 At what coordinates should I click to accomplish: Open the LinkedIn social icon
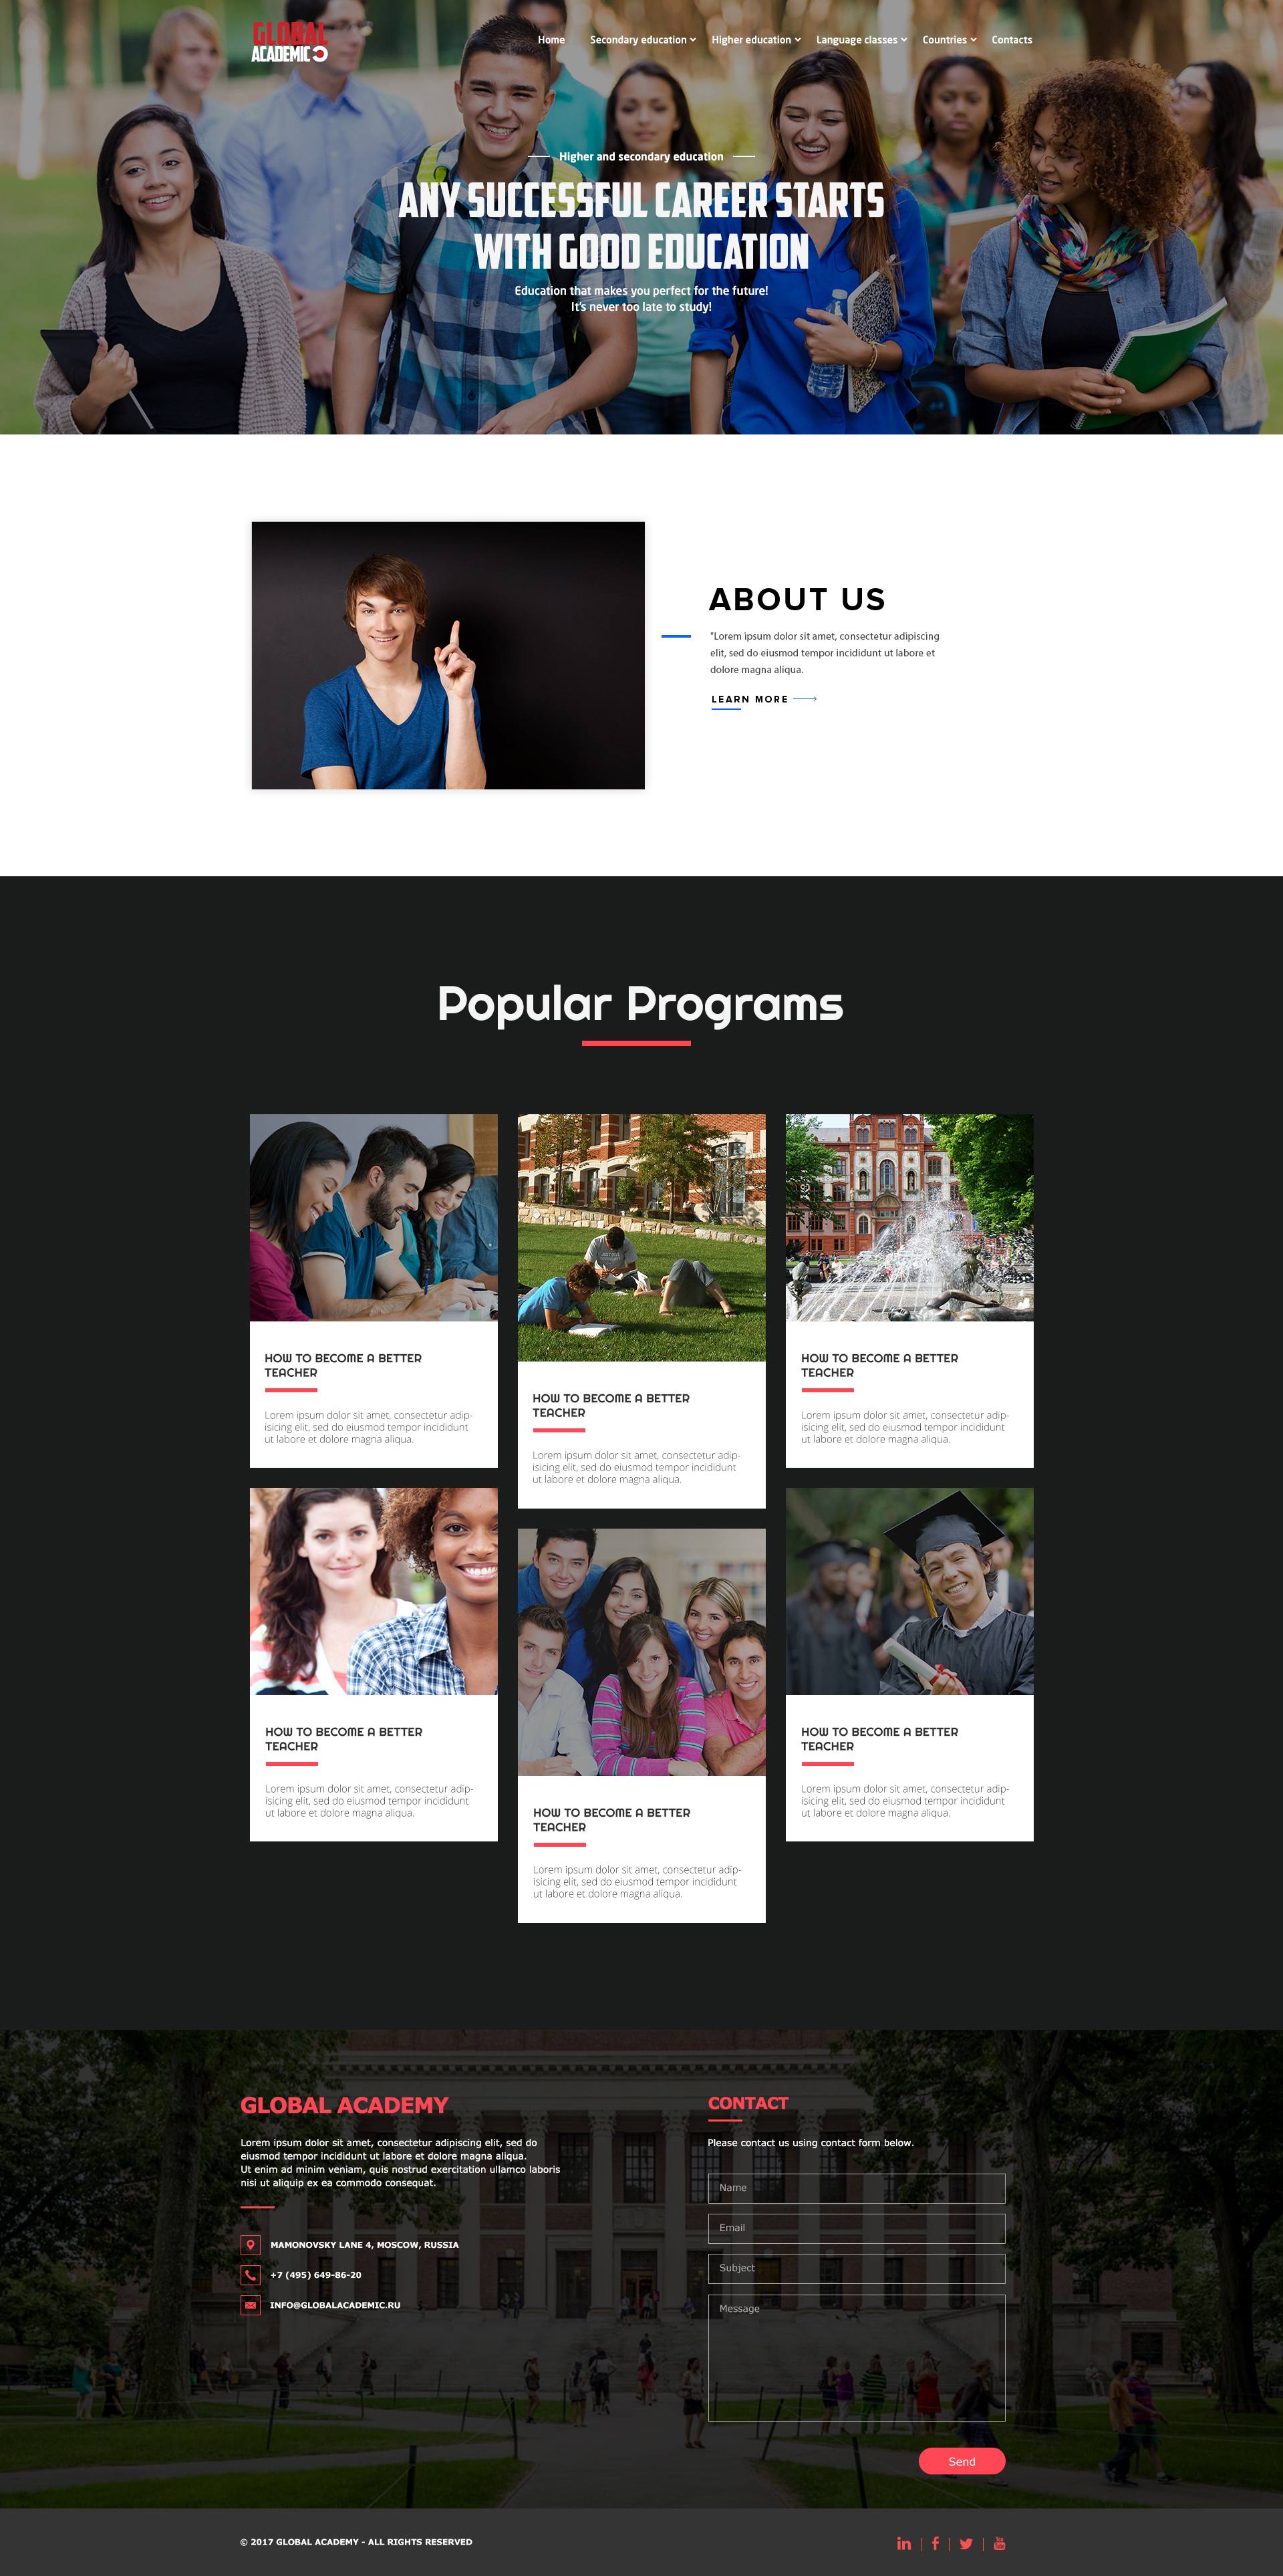(x=904, y=2543)
